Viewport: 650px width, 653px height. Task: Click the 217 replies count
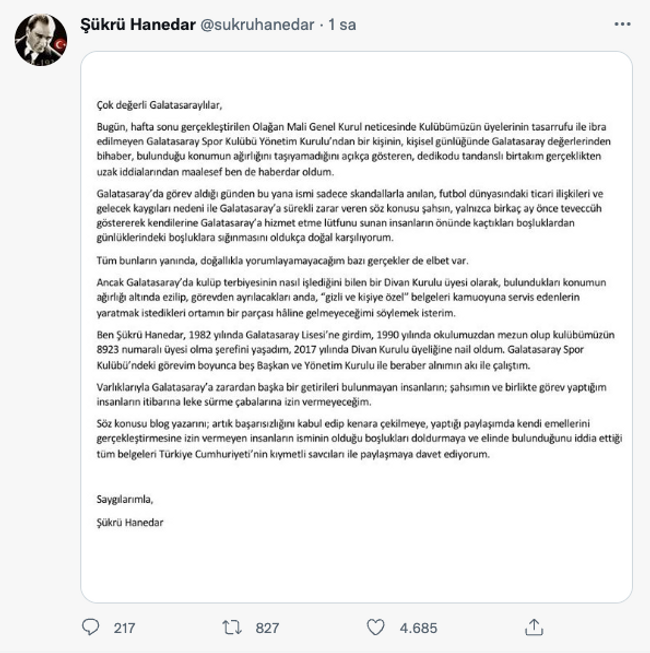(x=124, y=628)
